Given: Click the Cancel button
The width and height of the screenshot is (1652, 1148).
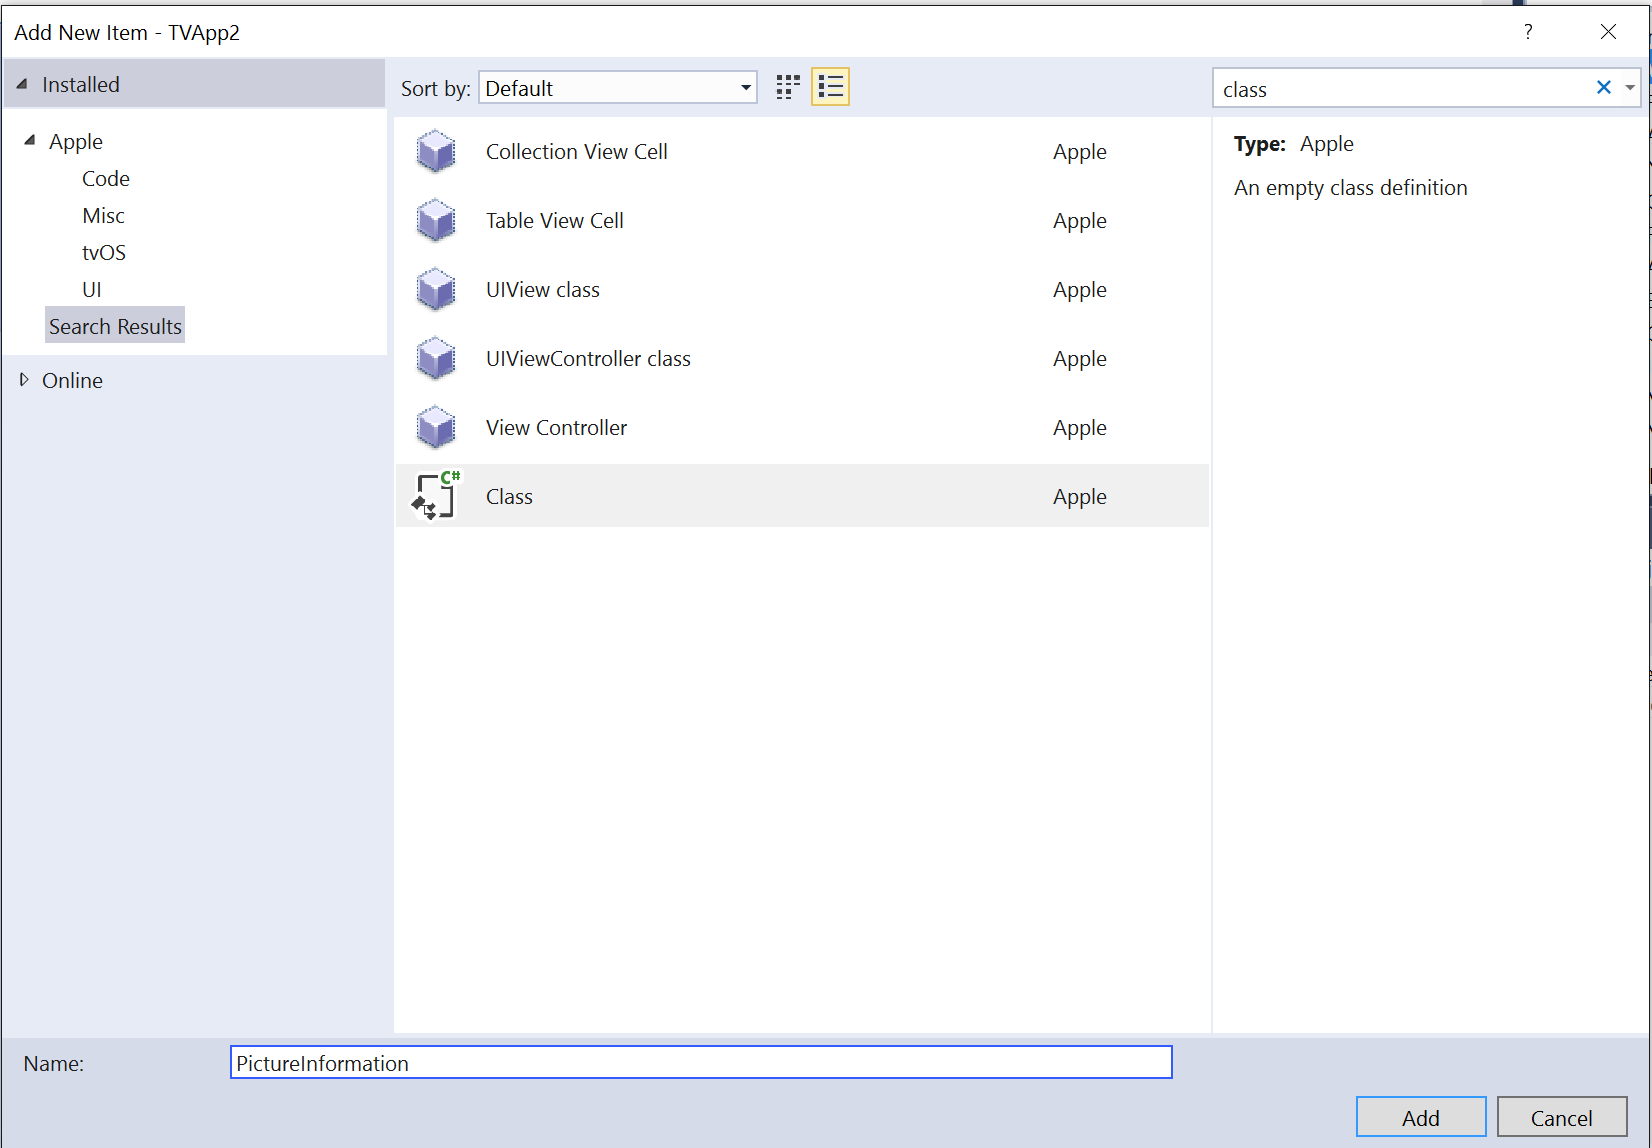Looking at the screenshot, I should click(x=1562, y=1117).
